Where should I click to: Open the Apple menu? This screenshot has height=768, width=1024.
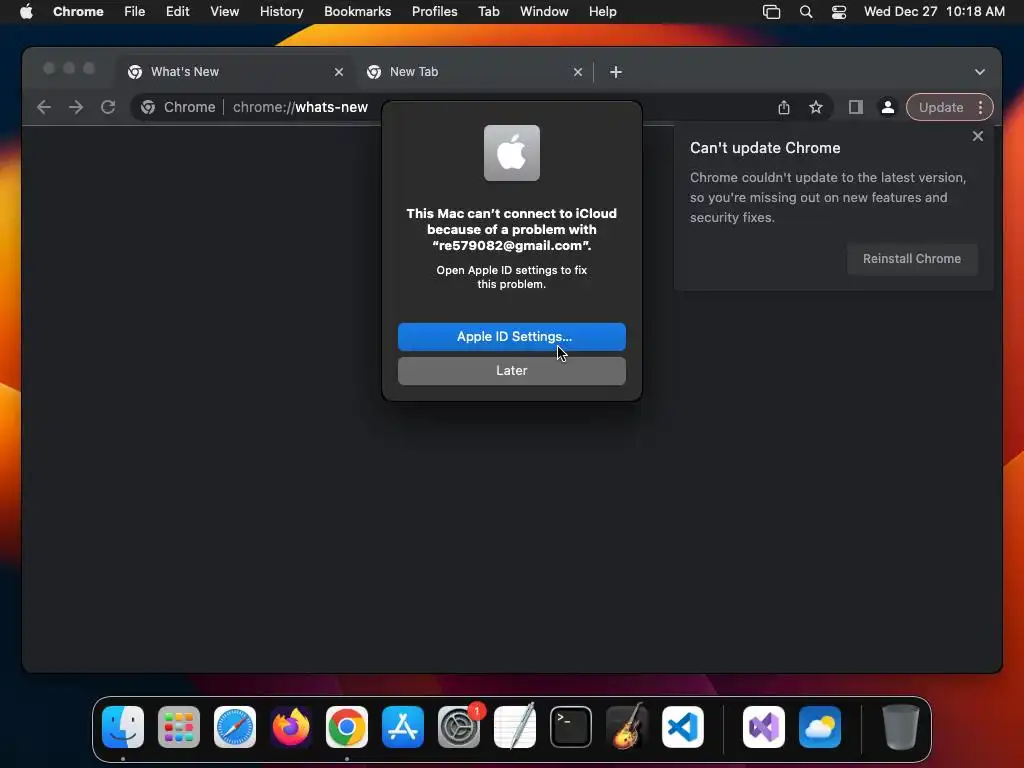coord(26,12)
